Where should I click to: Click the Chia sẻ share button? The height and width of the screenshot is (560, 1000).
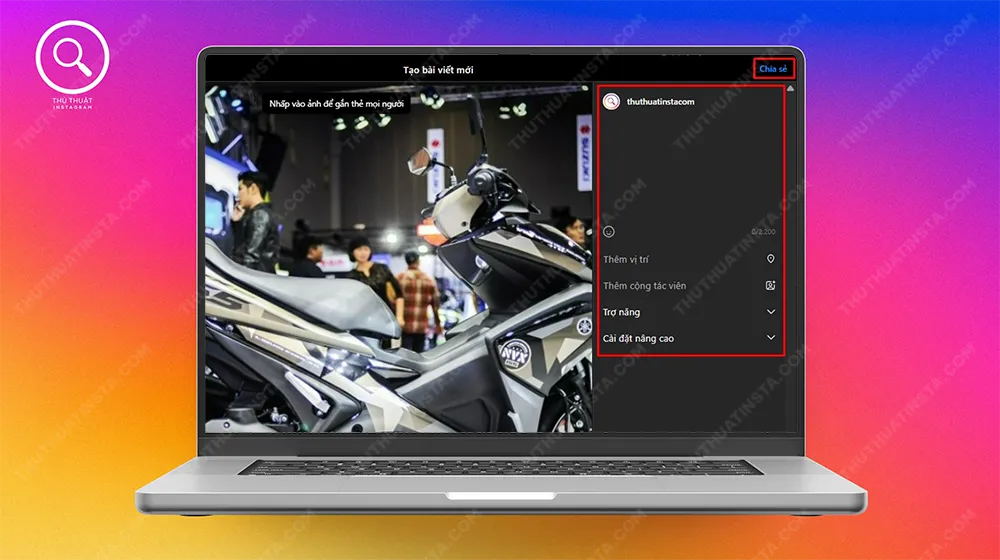(x=773, y=69)
